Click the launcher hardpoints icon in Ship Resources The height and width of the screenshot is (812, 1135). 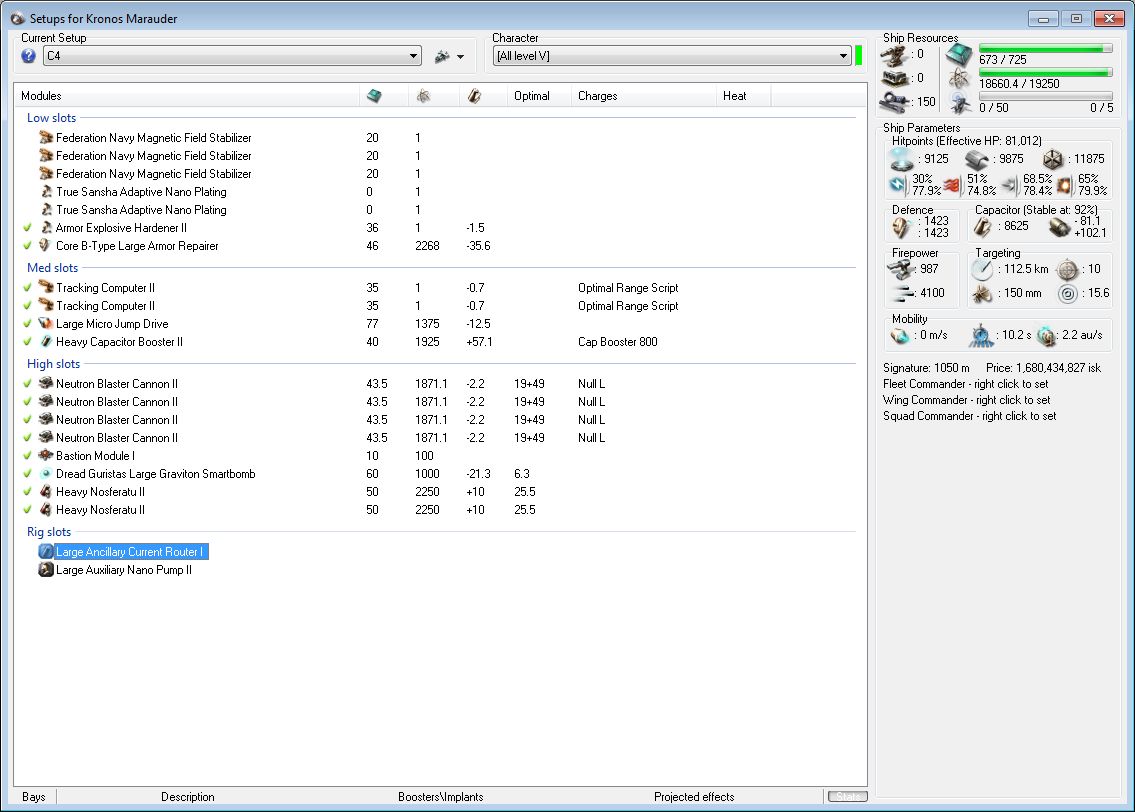pos(895,78)
